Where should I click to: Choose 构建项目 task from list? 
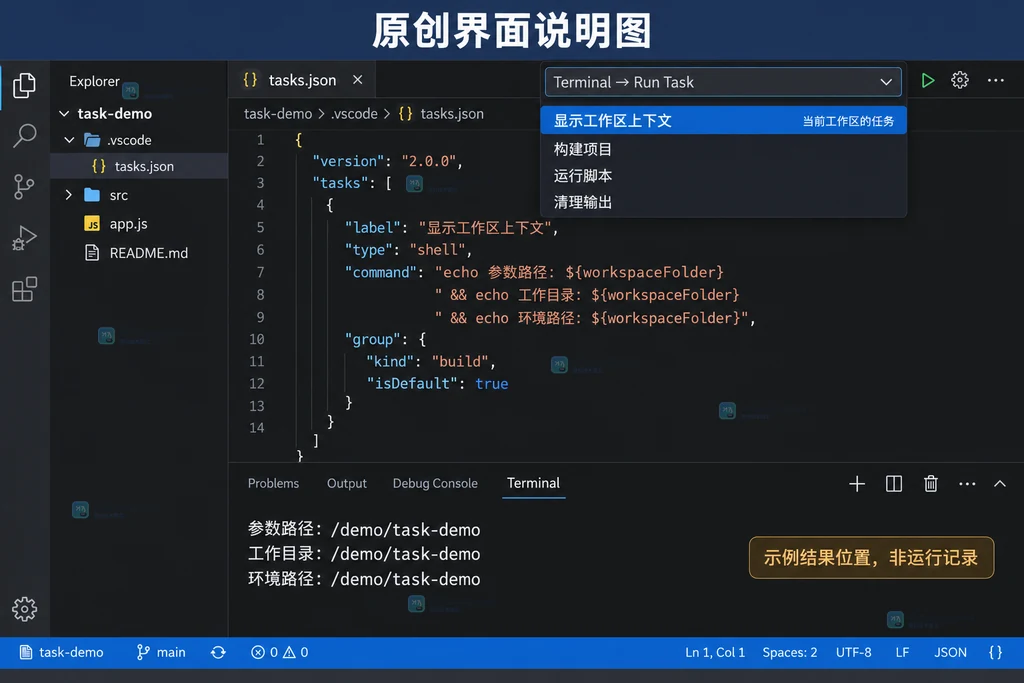pos(724,150)
